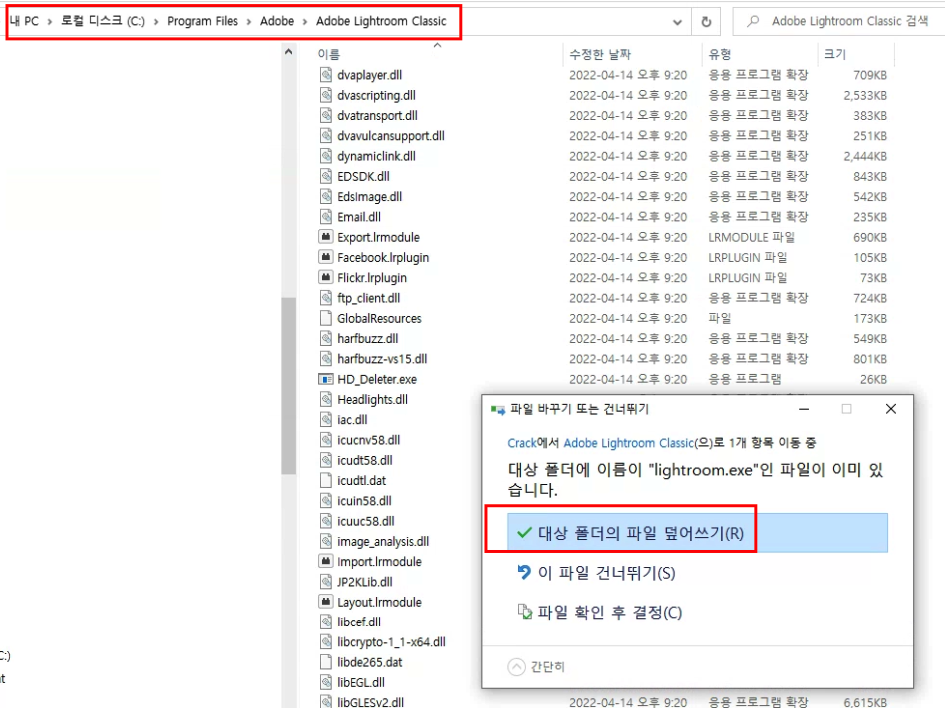945x708 pixels.
Task: Click the GlobalResources blank file icon
Action: coord(325,318)
